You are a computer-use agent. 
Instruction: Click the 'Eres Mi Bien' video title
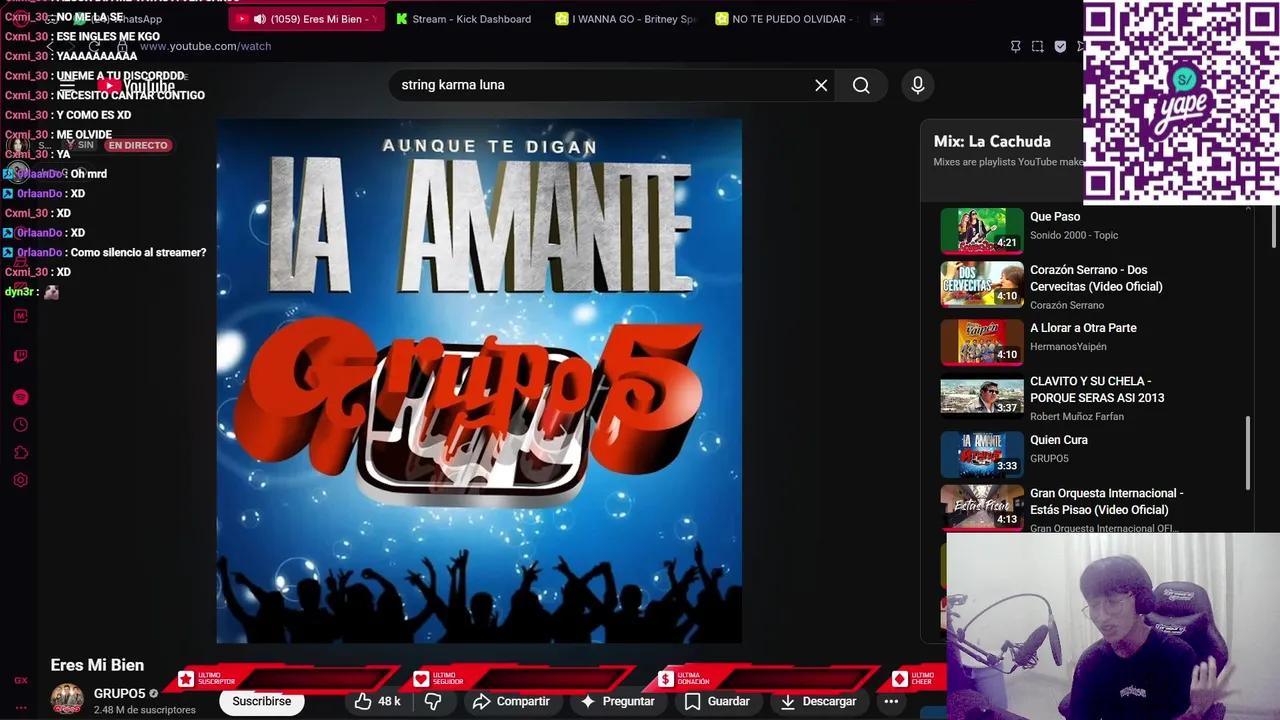coord(97,665)
